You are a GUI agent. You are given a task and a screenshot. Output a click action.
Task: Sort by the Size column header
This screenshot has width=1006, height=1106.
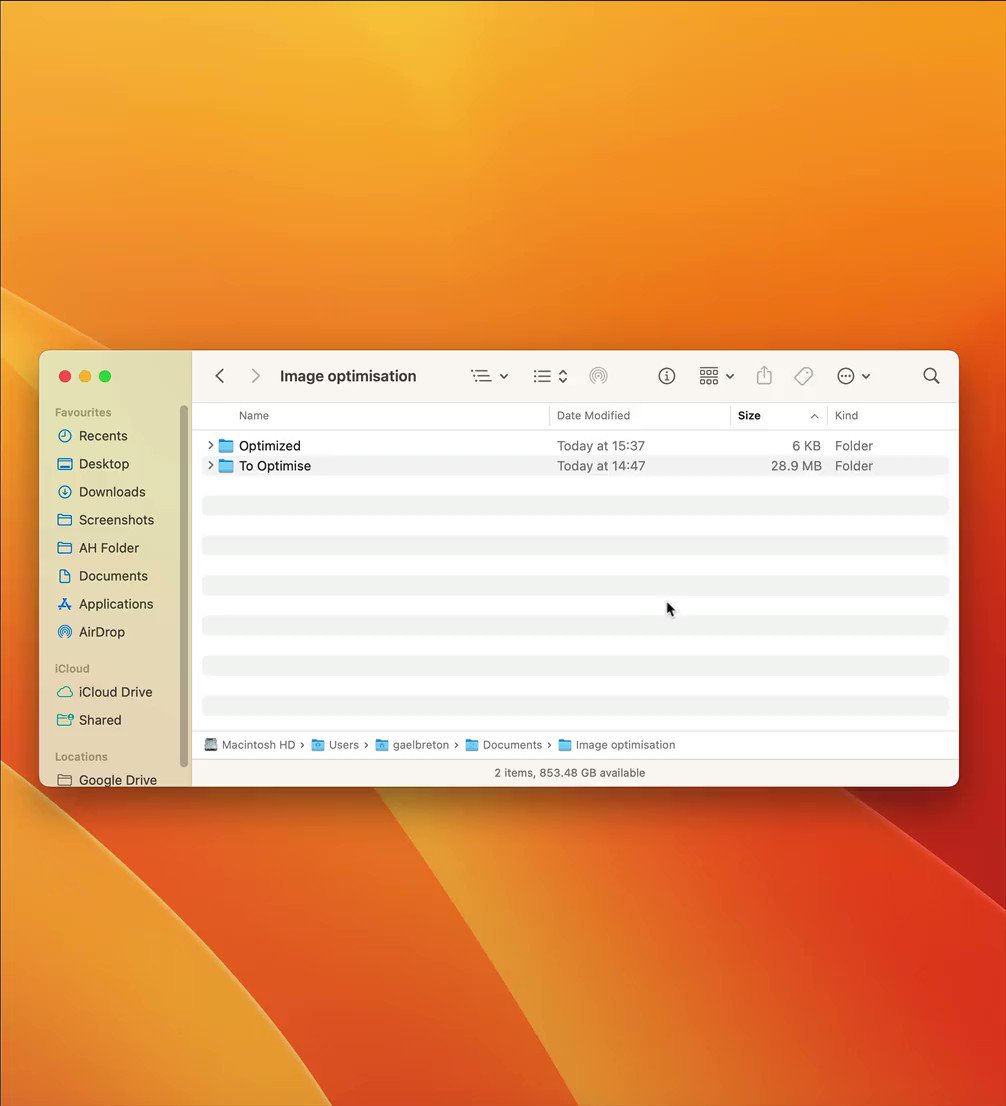[749, 415]
